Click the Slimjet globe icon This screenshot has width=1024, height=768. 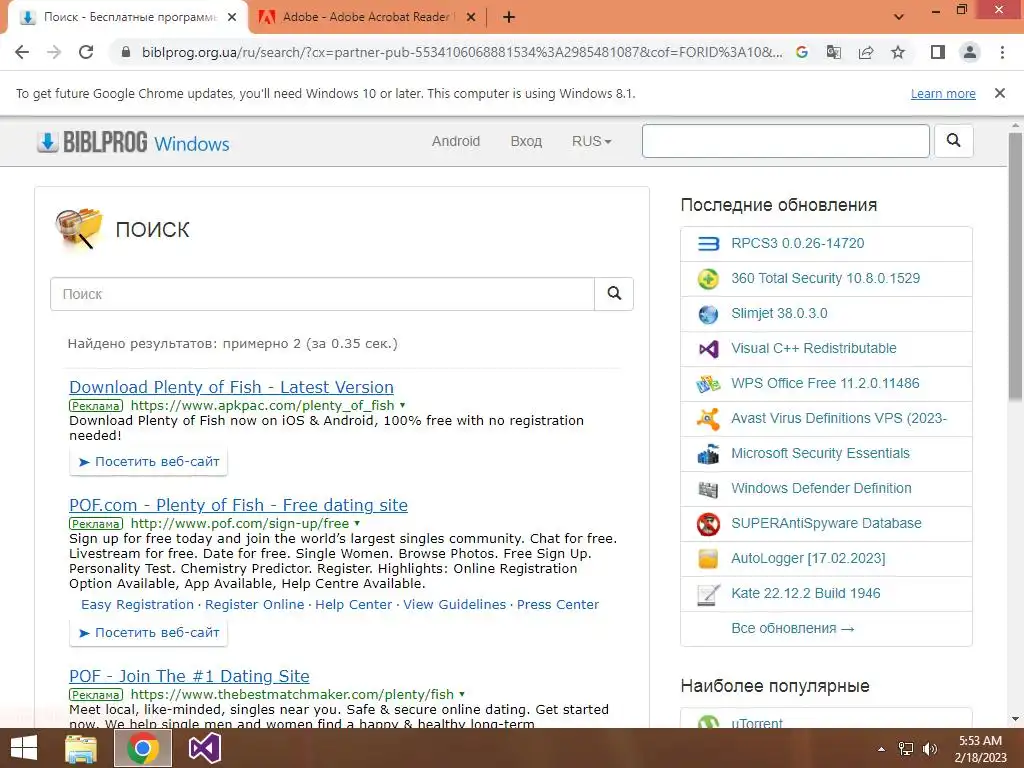[x=708, y=314]
